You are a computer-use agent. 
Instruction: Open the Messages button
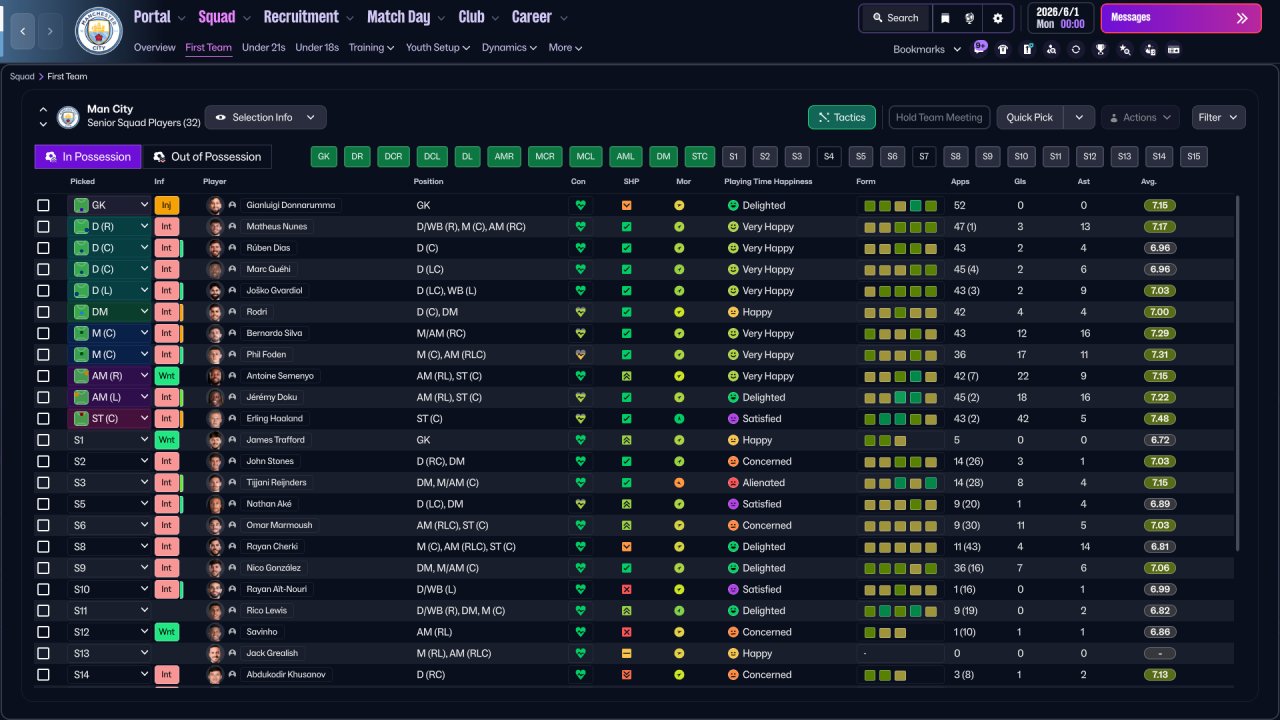[x=1181, y=18]
